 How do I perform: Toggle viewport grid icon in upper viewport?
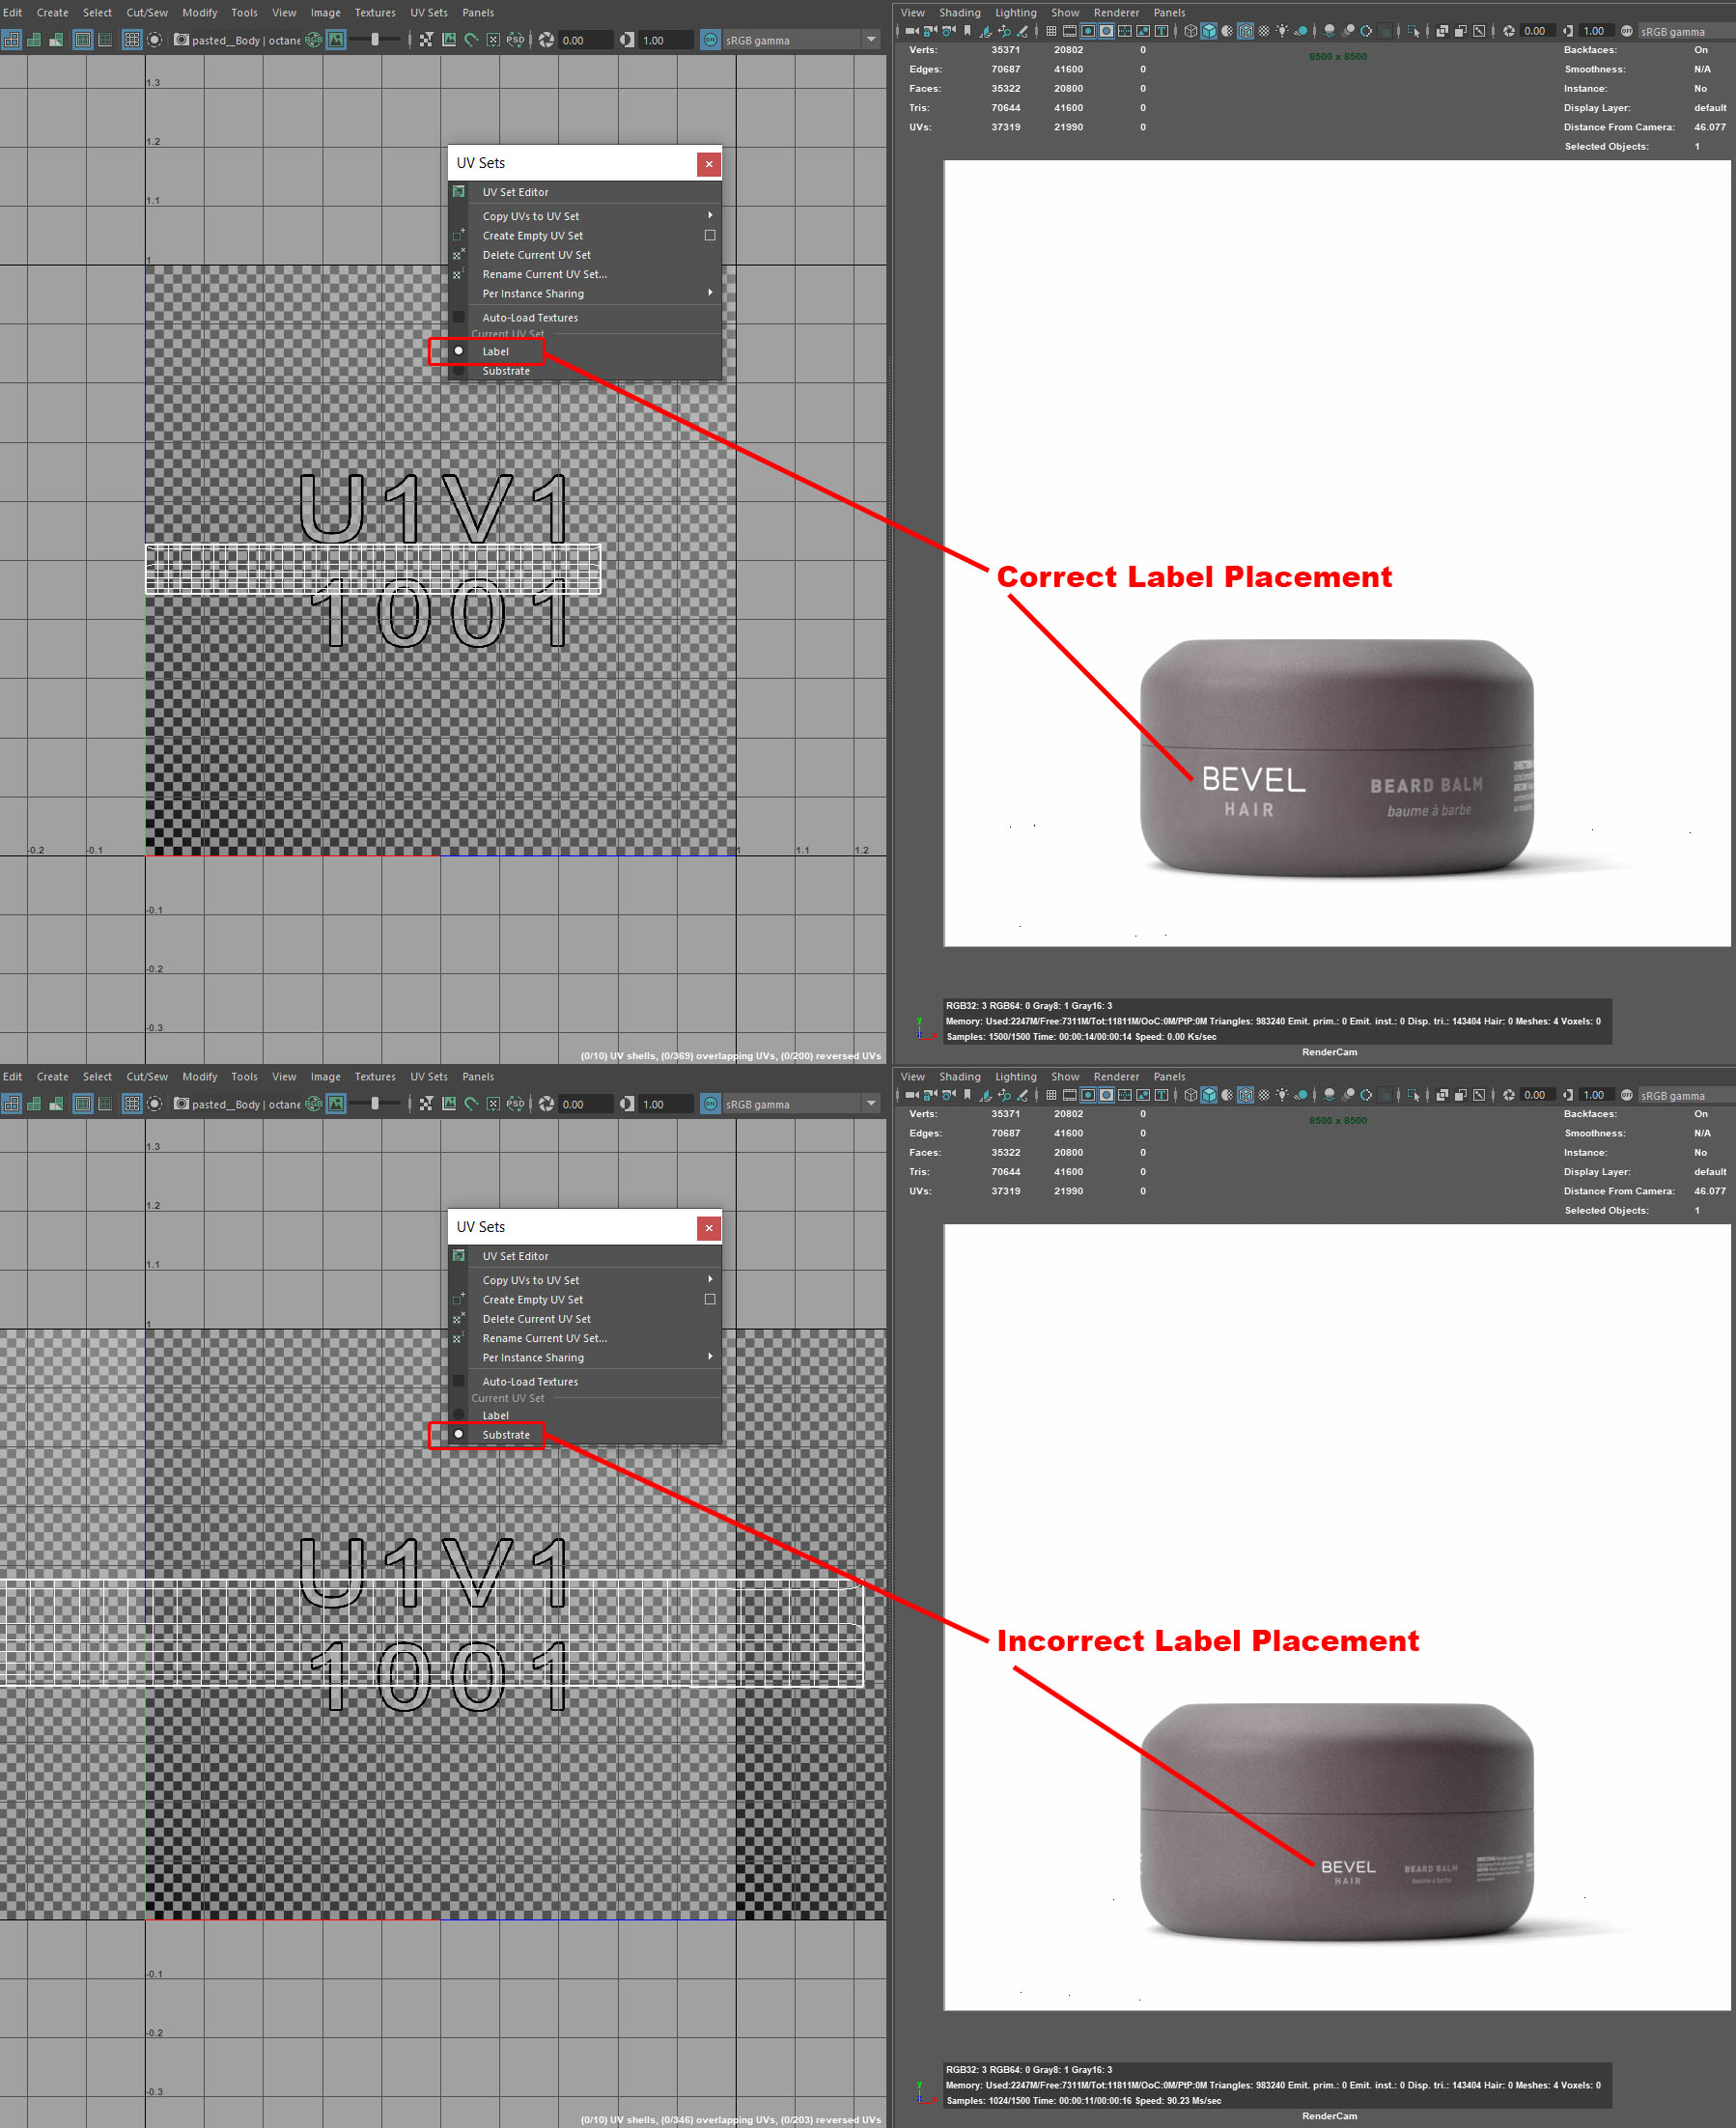1051,31
